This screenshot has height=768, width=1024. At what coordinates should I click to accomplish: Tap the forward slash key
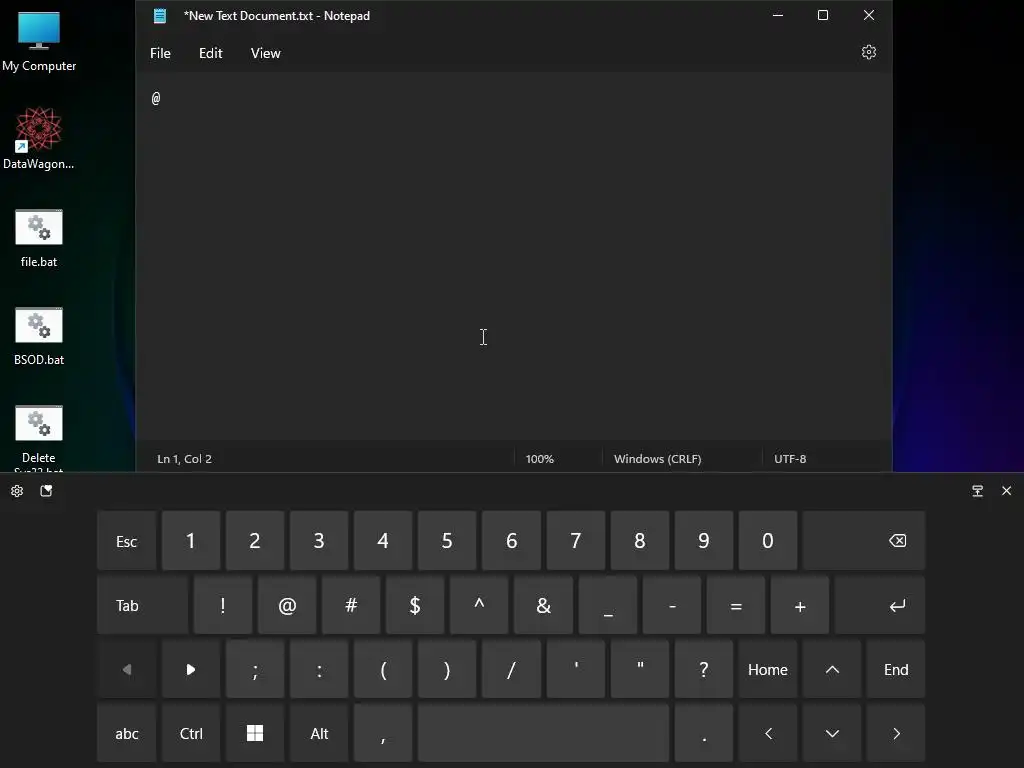click(511, 669)
